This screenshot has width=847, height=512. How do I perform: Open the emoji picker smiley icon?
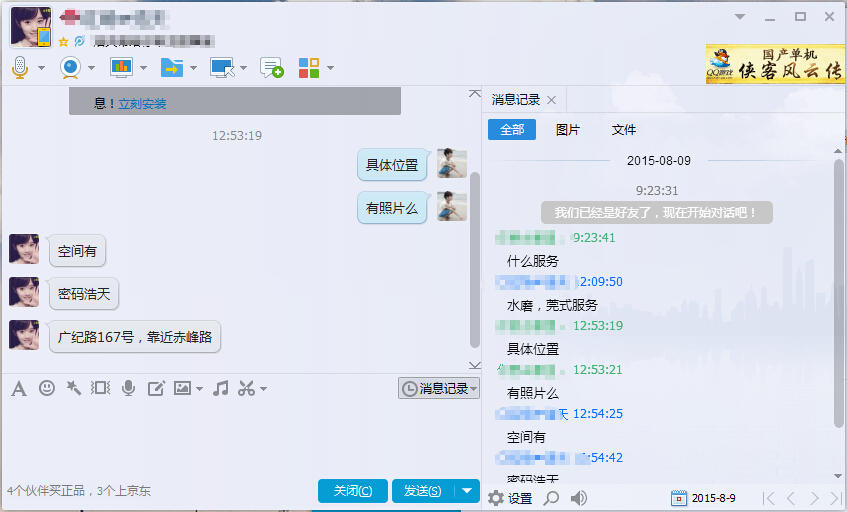pos(47,388)
